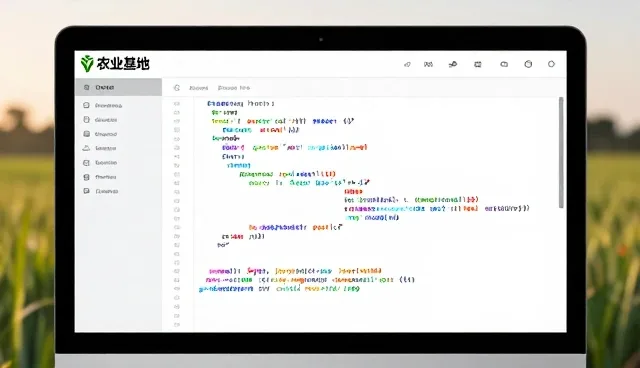
Task: Open the sidebar item with the cylinder icon
Action: tap(118, 177)
